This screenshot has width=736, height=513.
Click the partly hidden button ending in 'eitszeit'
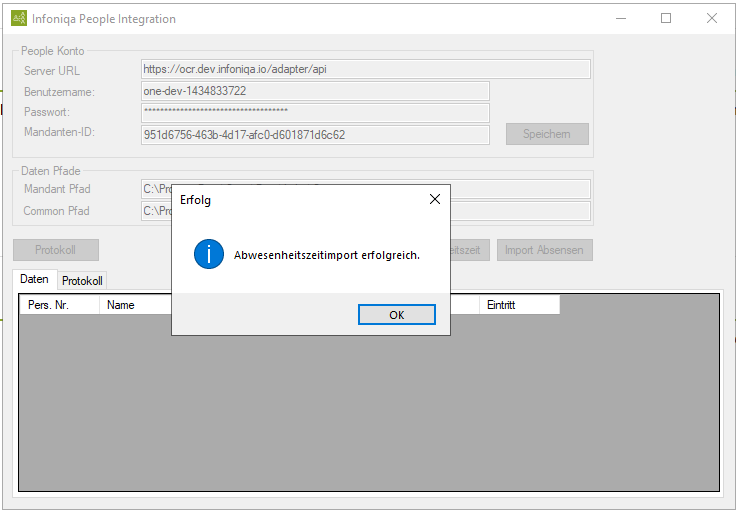(470, 250)
